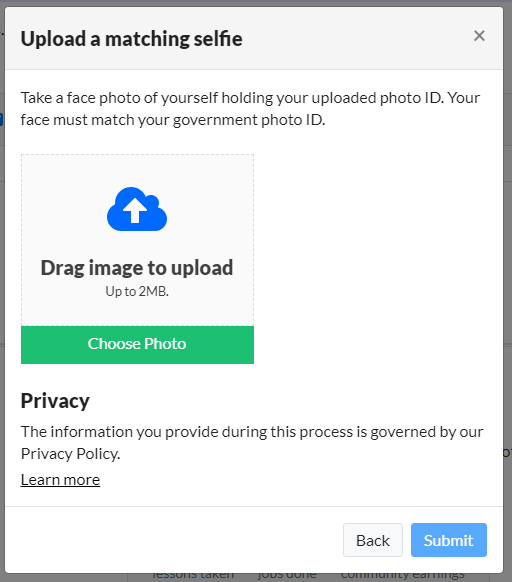Click the jobs done text behind the dialog
Viewport: 512px width, 582px height.
287,576
